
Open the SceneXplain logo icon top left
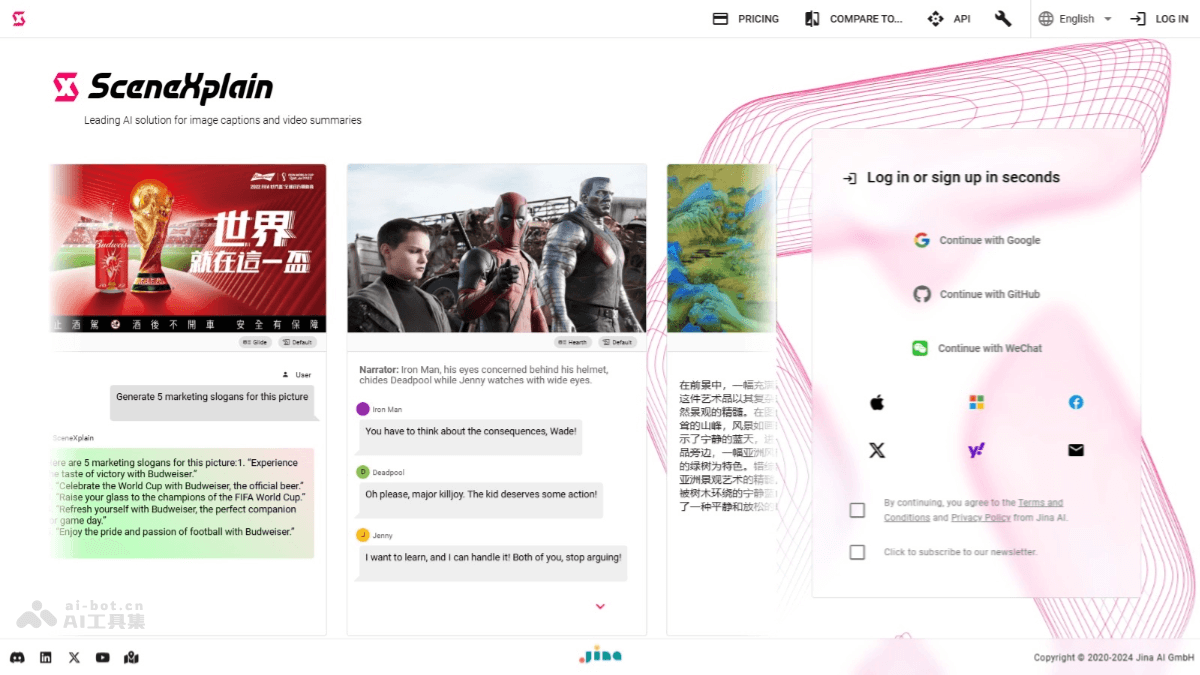pos(18,18)
